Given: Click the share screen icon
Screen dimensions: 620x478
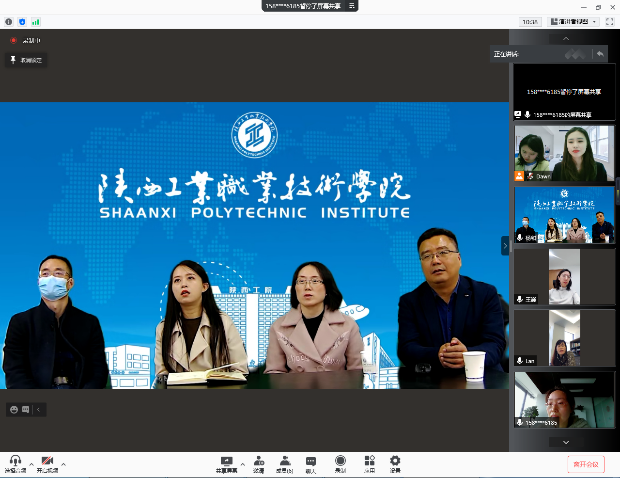Looking at the screenshot, I should 227,461.
